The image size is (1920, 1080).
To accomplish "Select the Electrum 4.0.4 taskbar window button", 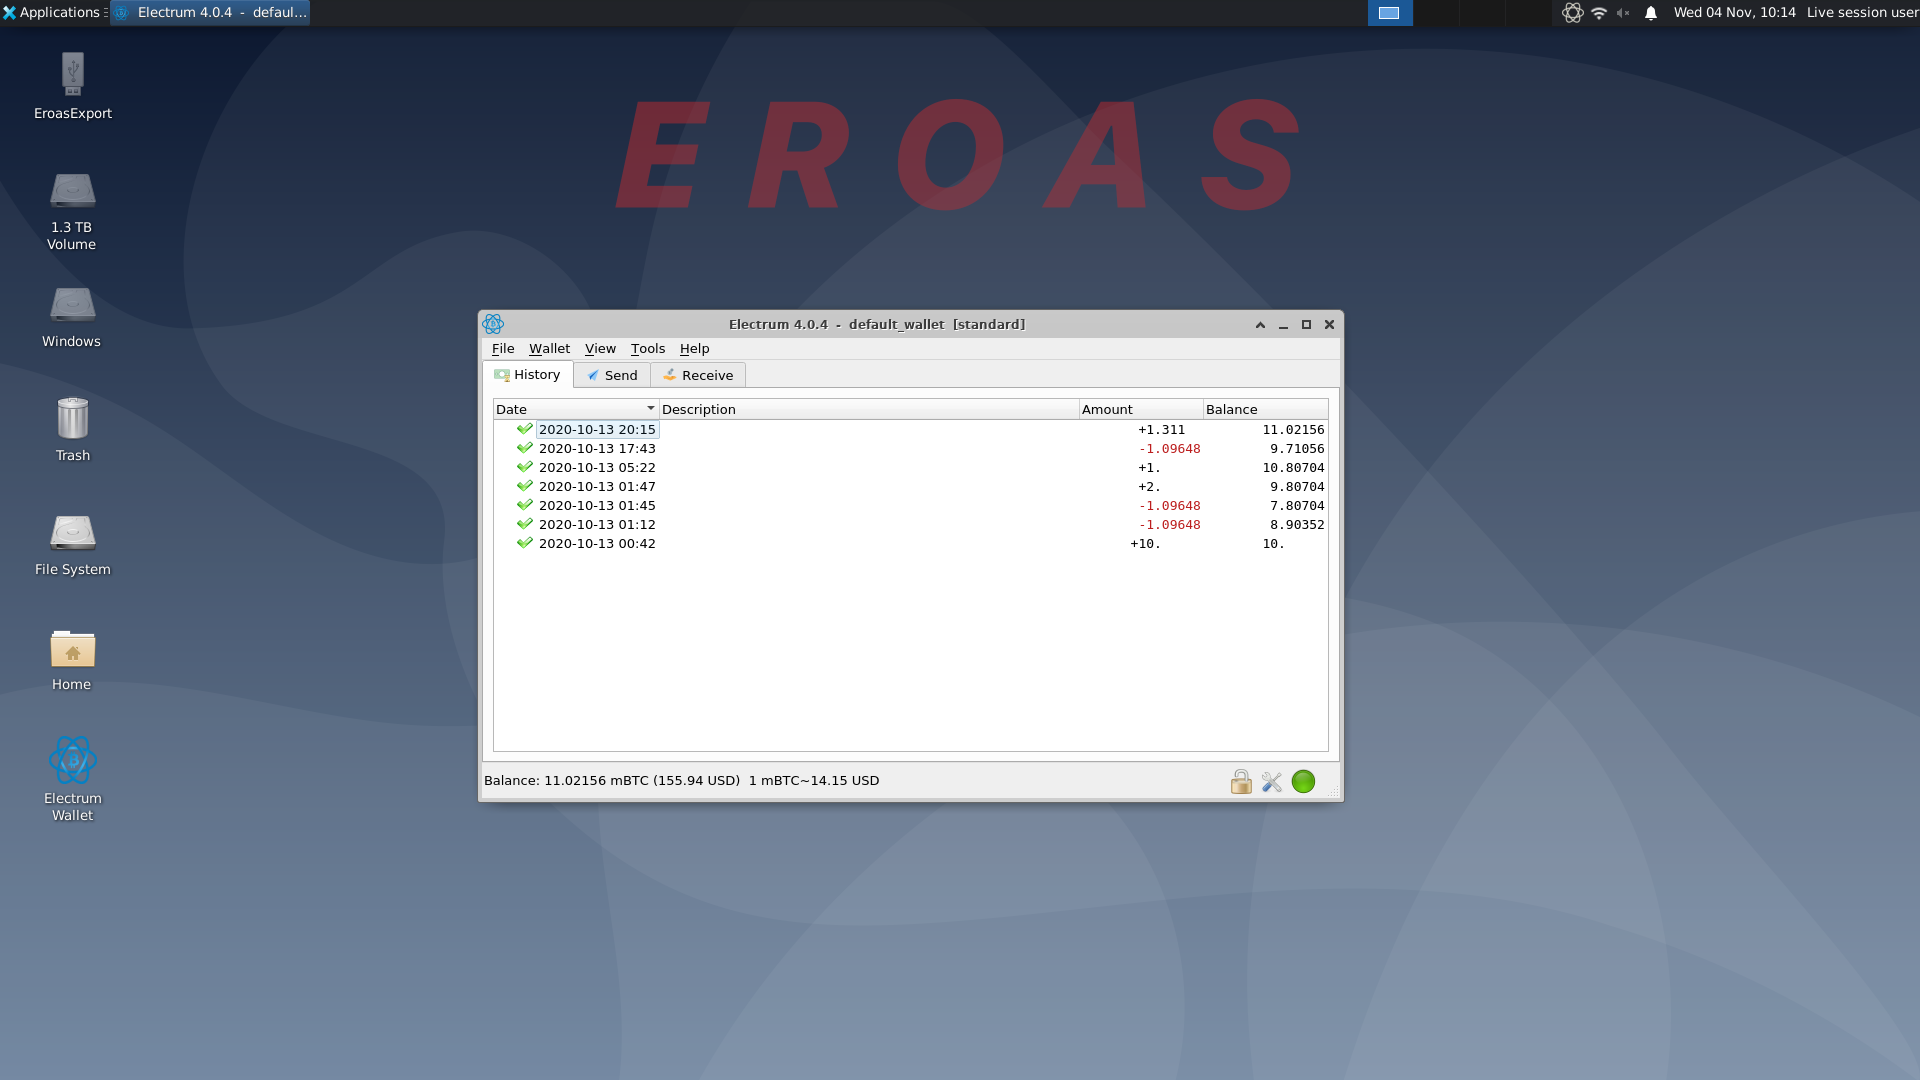I will coord(210,13).
